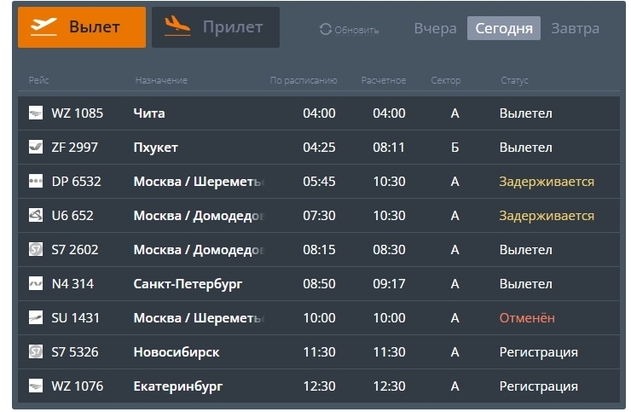Click S7 logo icon for flight S7 2602

click(x=36, y=250)
